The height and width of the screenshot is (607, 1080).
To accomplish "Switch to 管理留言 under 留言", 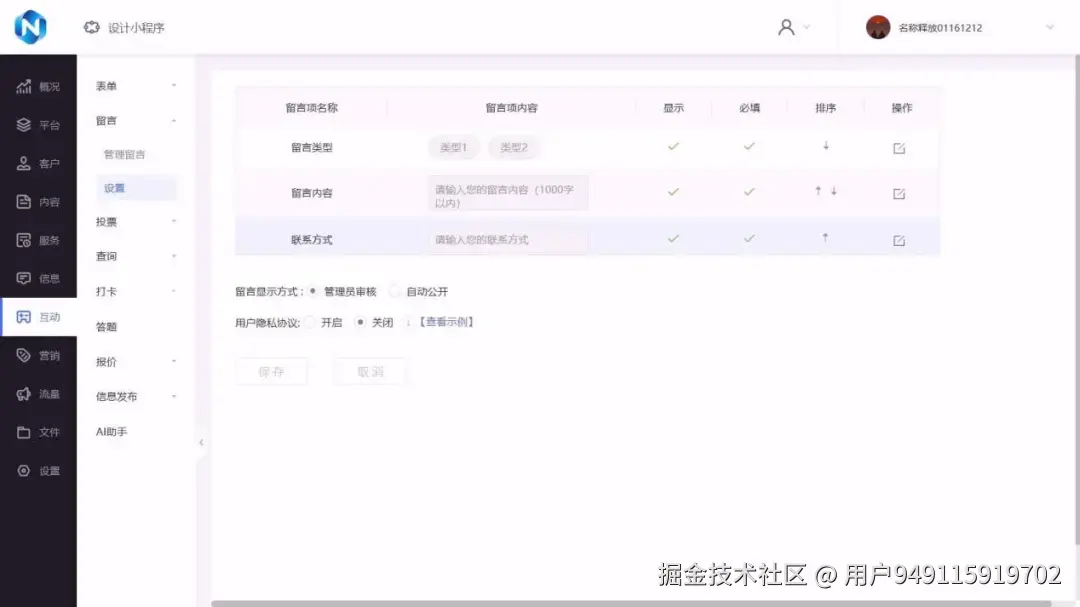I will (124, 153).
